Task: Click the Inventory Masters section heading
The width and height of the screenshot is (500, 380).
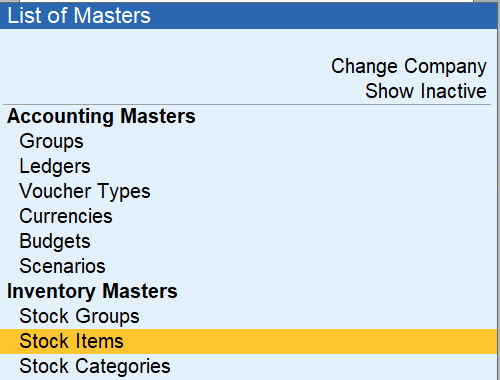Action: (x=92, y=291)
